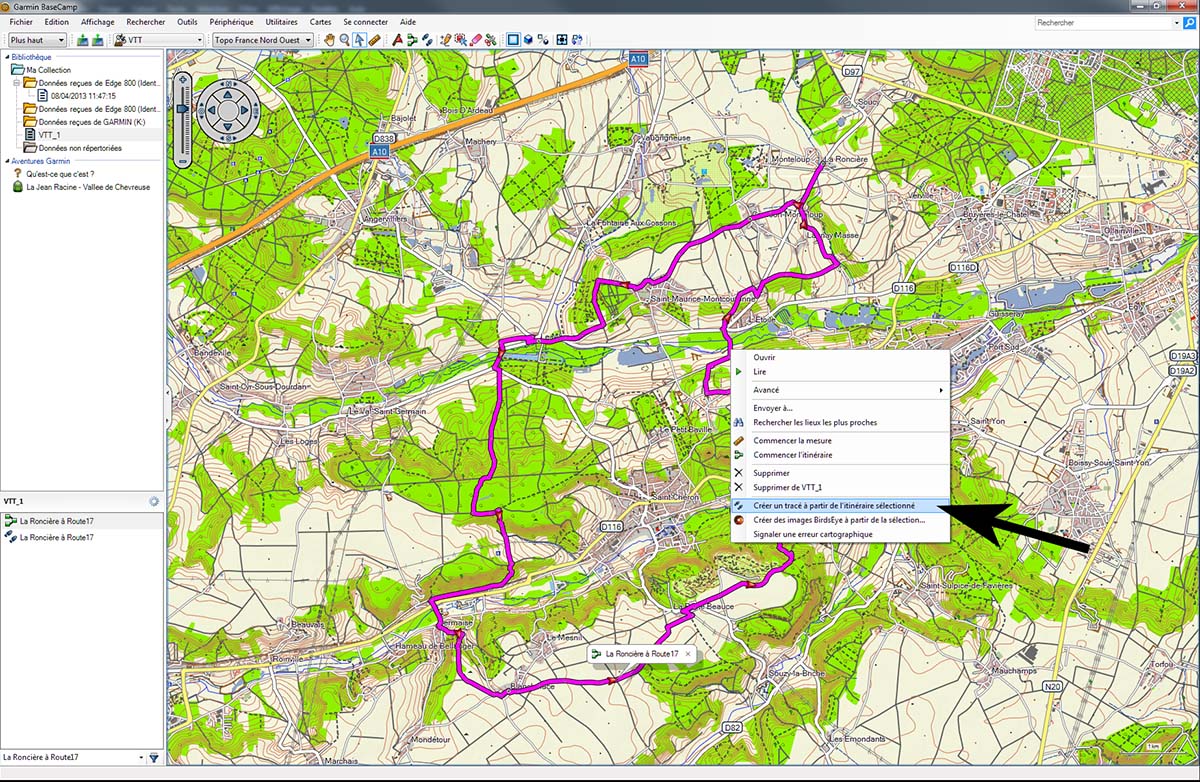Switch to the 2D map view
This screenshot has height=782, width=1200.
click(x=513, y=40)
